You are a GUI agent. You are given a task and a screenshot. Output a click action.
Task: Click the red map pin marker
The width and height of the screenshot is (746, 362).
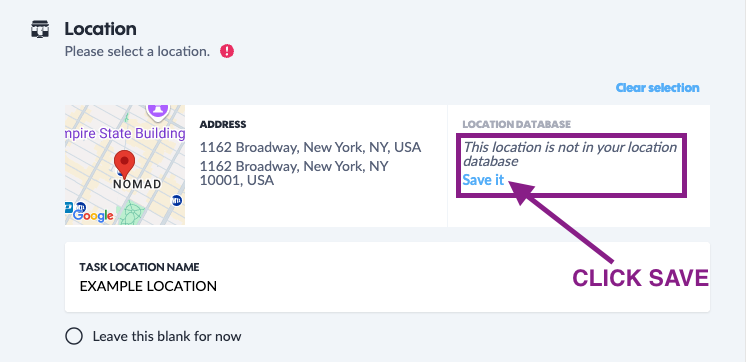click(x=125, y=164)
